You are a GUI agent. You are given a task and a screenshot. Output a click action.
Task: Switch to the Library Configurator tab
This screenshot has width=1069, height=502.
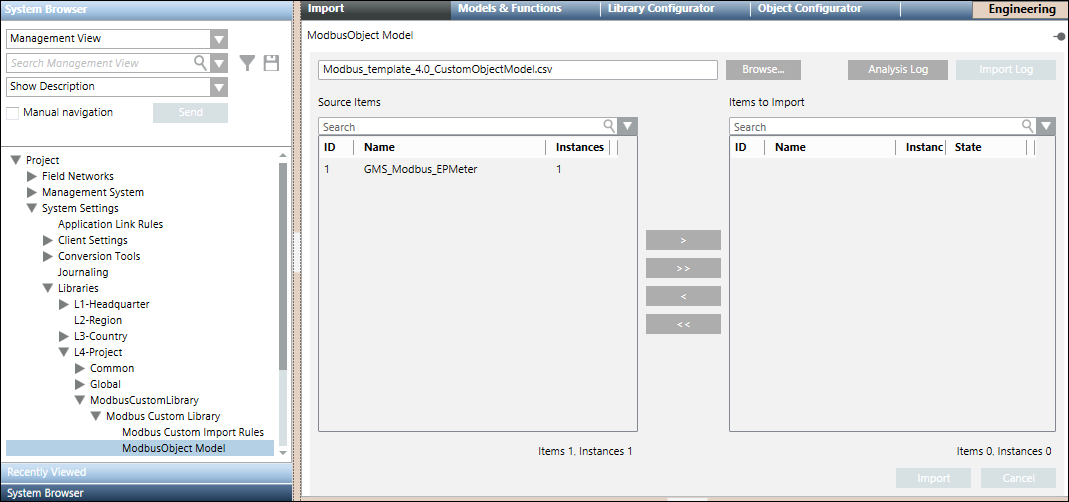click(x=661, y=9)
